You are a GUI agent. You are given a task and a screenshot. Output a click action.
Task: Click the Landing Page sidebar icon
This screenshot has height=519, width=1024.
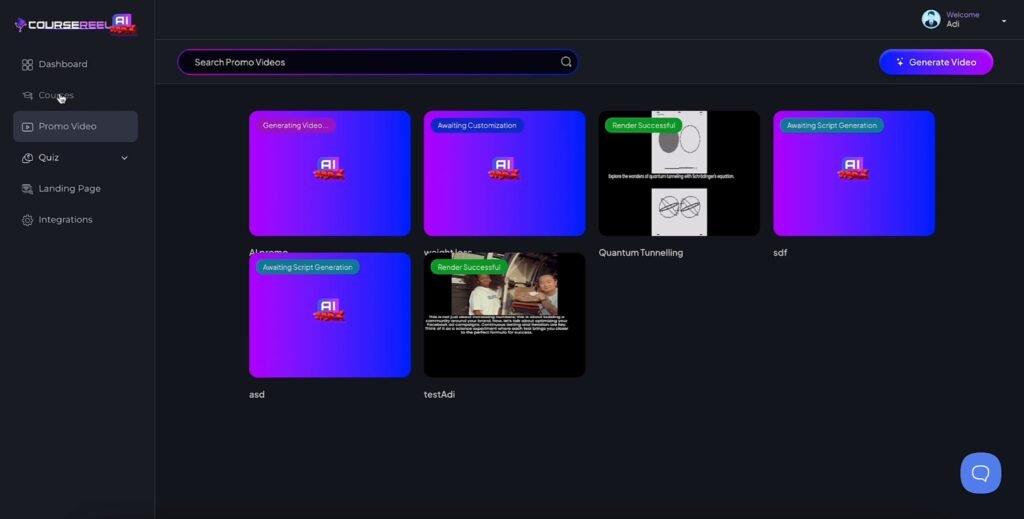(27, 189)
